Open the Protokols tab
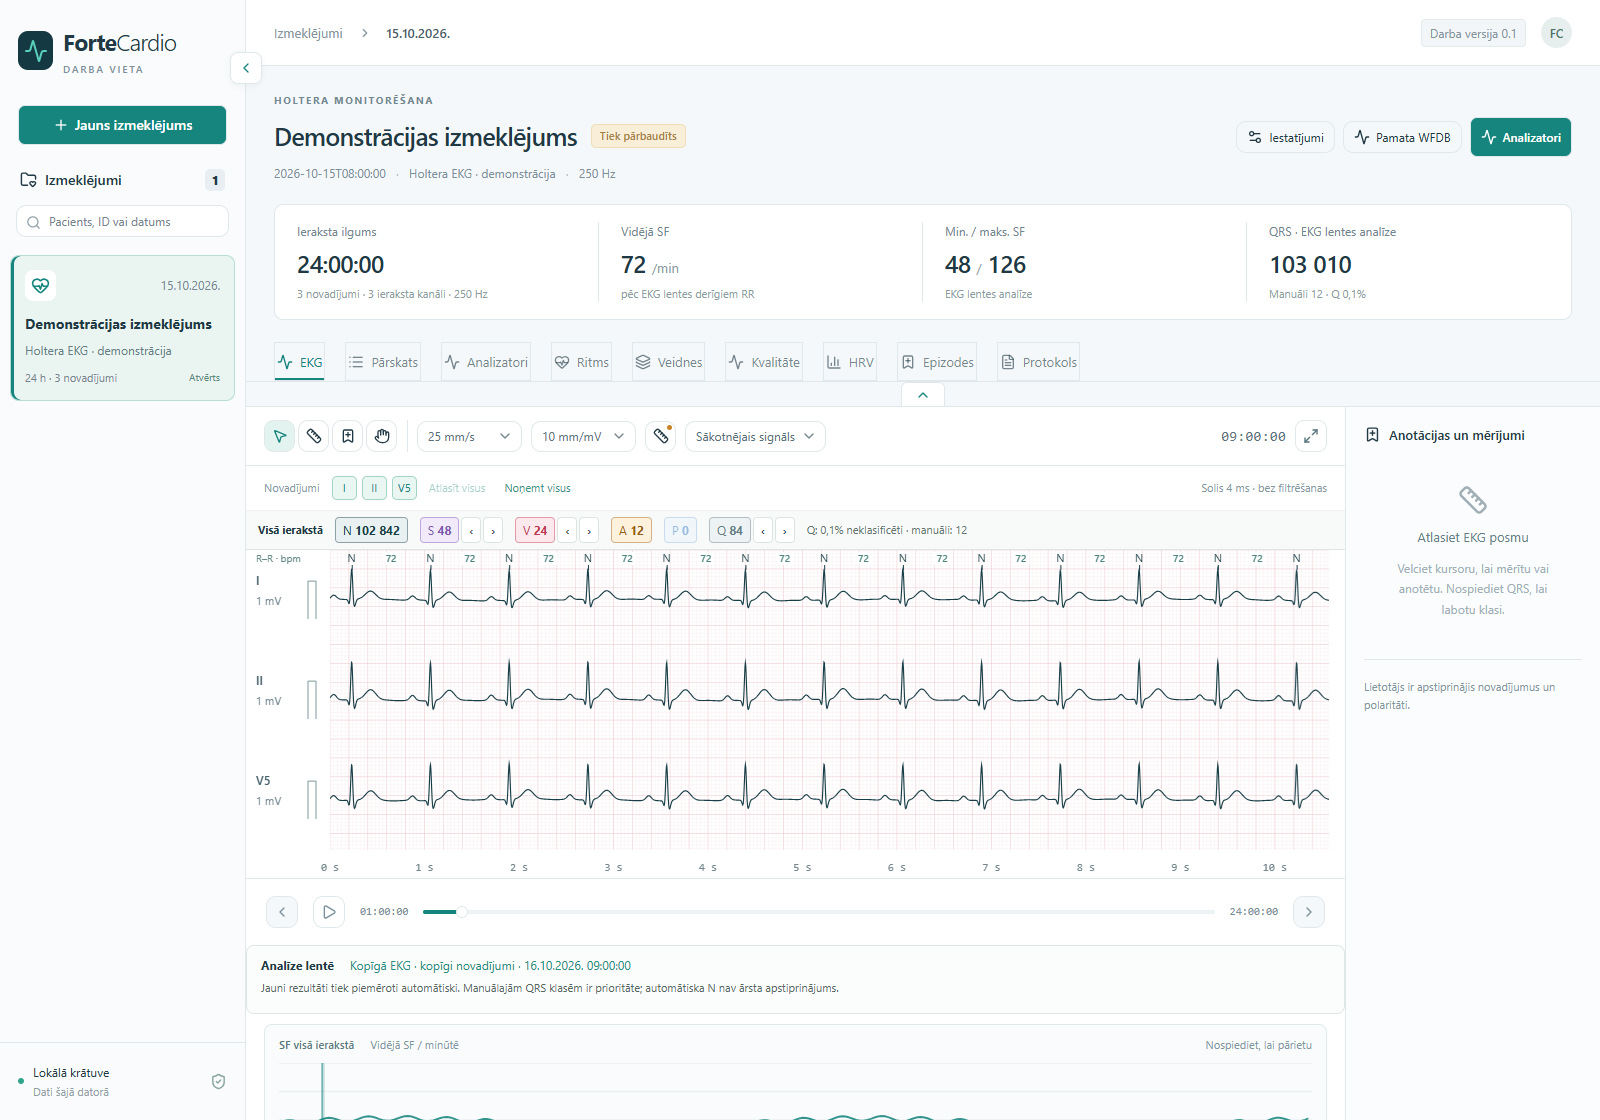The height and width of the screenshot is (1120, 1600). pos(1039,362)
